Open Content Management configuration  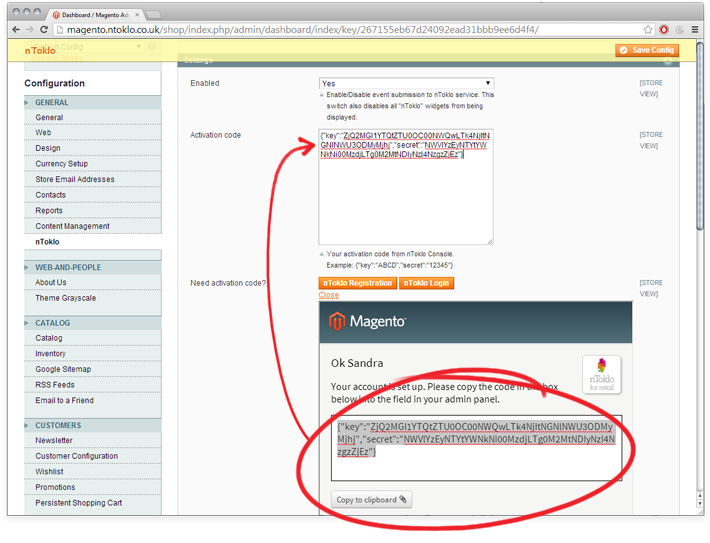pyautogui.click(x=72, y=226)
